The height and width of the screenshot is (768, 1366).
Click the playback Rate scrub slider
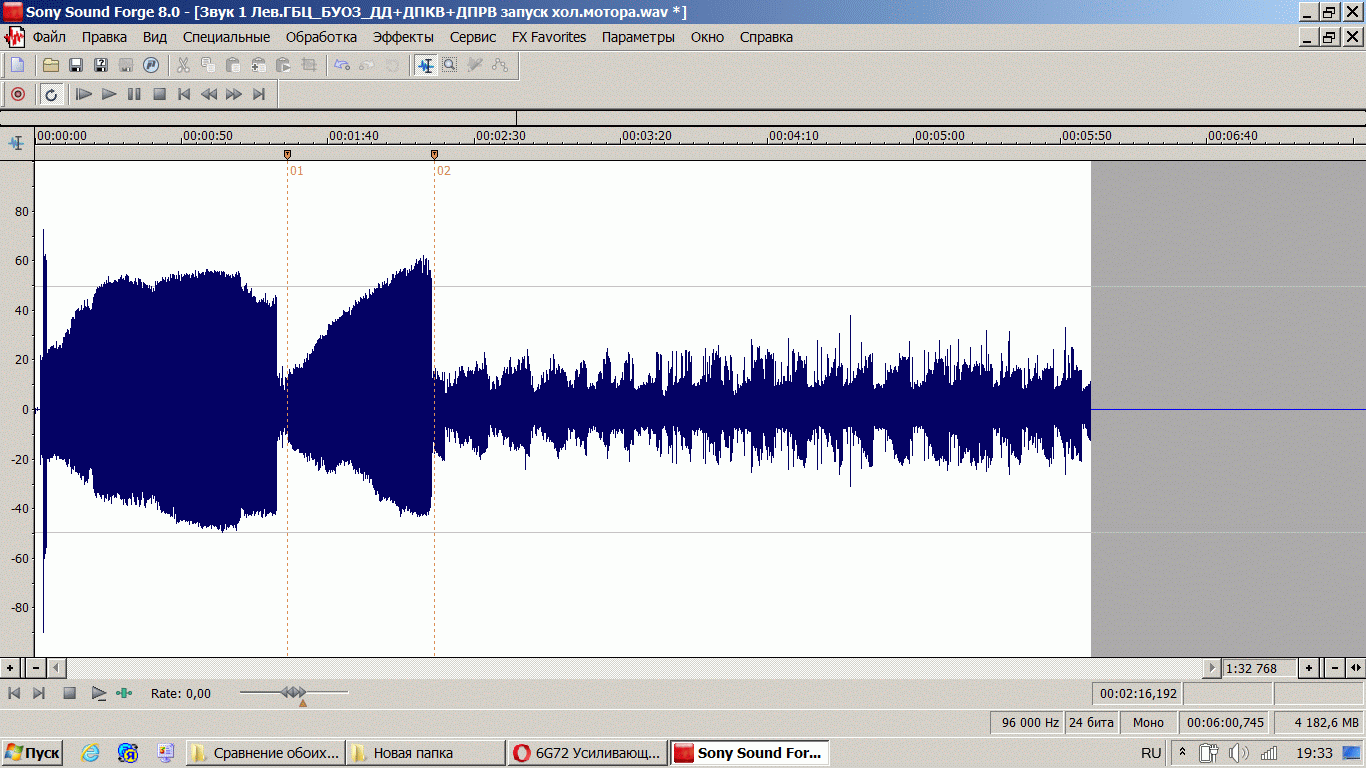pyautogui.click(x=294, y=692)
